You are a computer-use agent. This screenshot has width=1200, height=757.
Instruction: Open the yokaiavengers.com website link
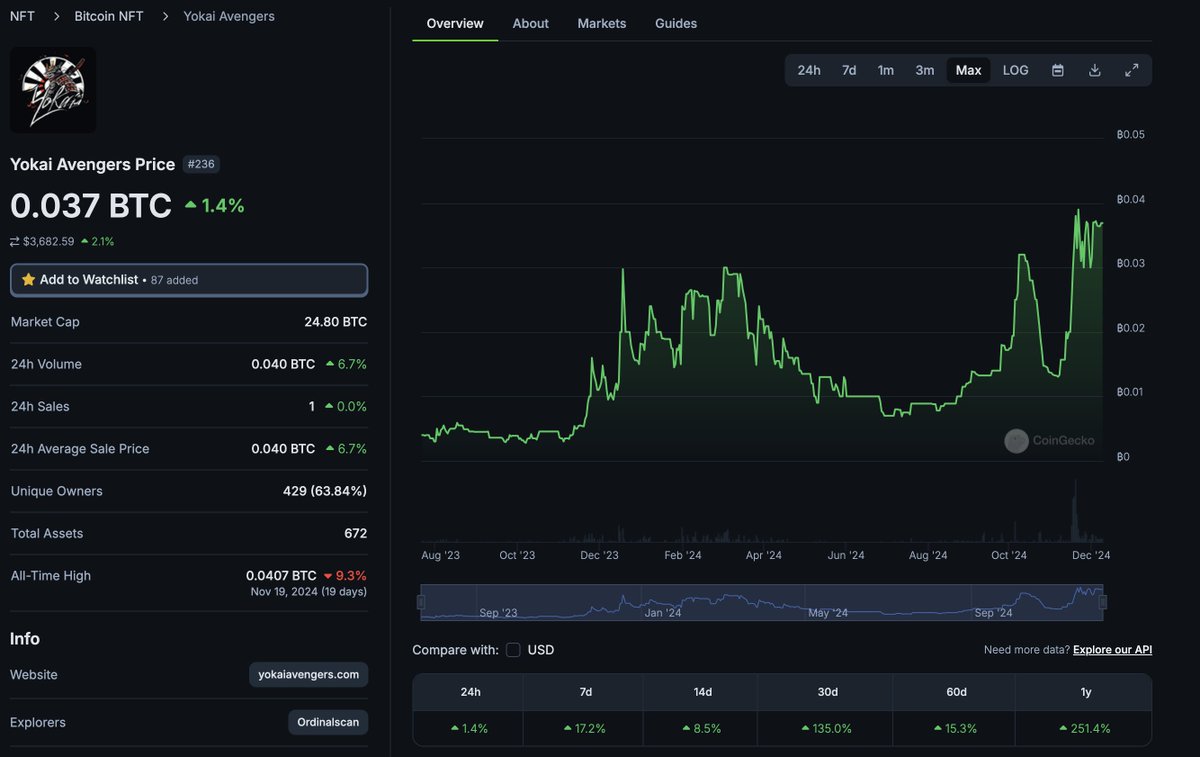click(308, 675)
